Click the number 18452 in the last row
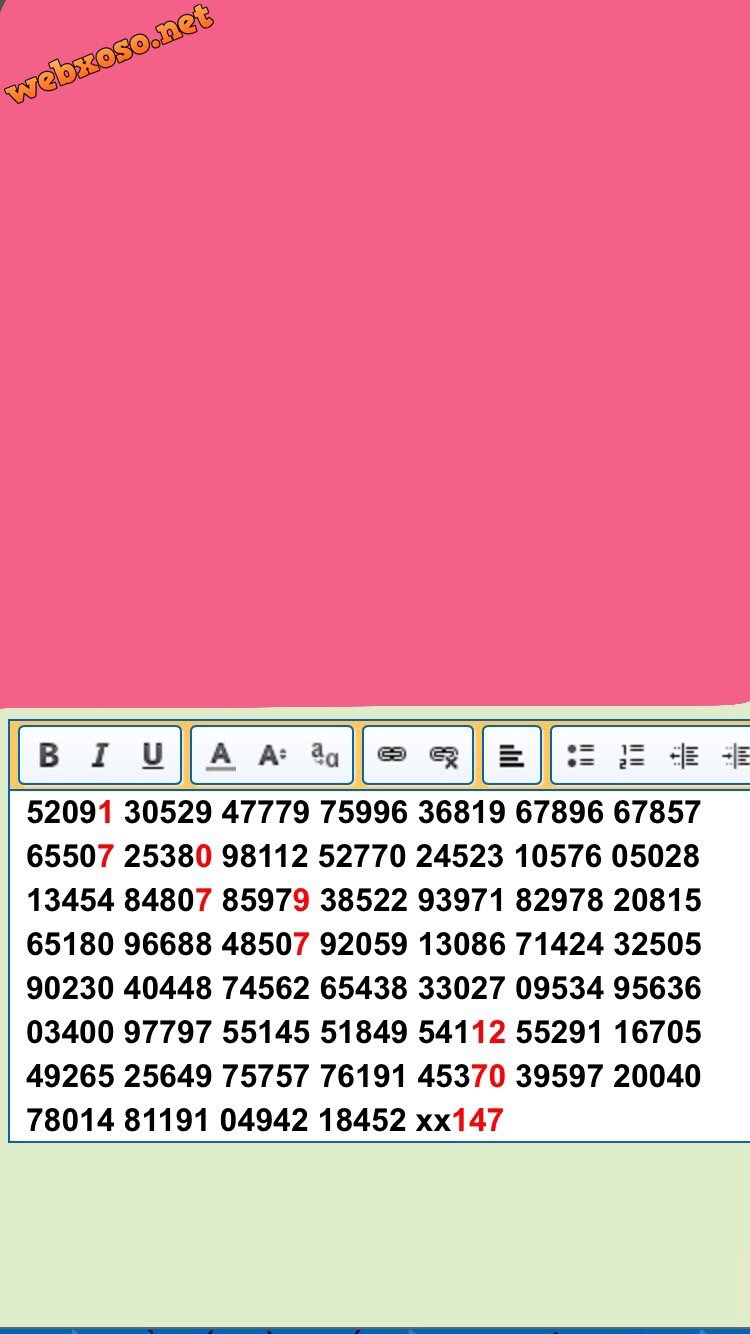This screenshot has height=1334, width=750. 363,1120
